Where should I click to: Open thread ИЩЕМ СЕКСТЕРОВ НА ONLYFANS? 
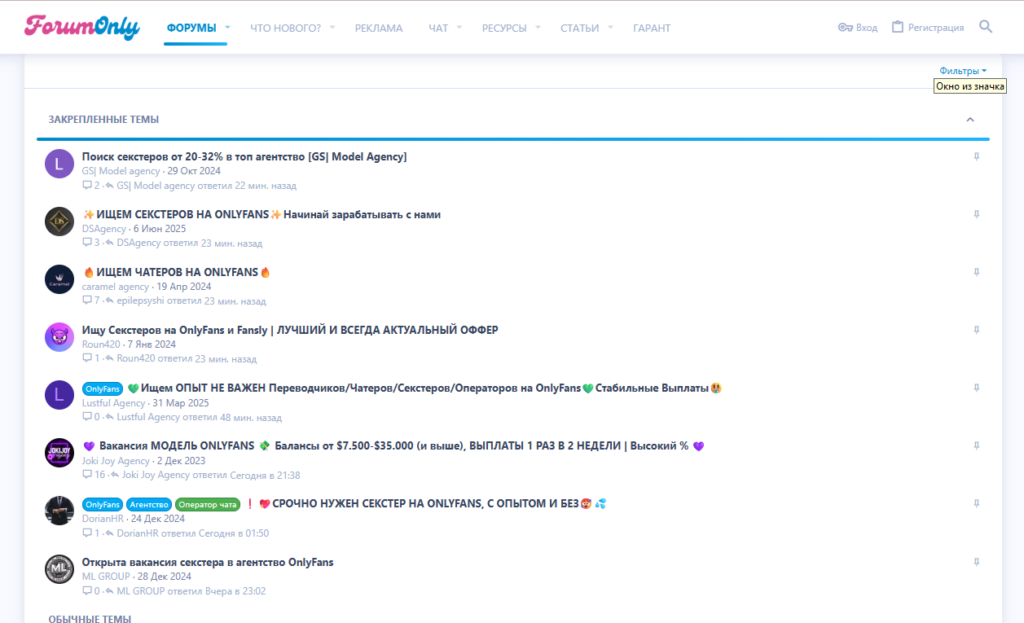[x=261, y=214]
